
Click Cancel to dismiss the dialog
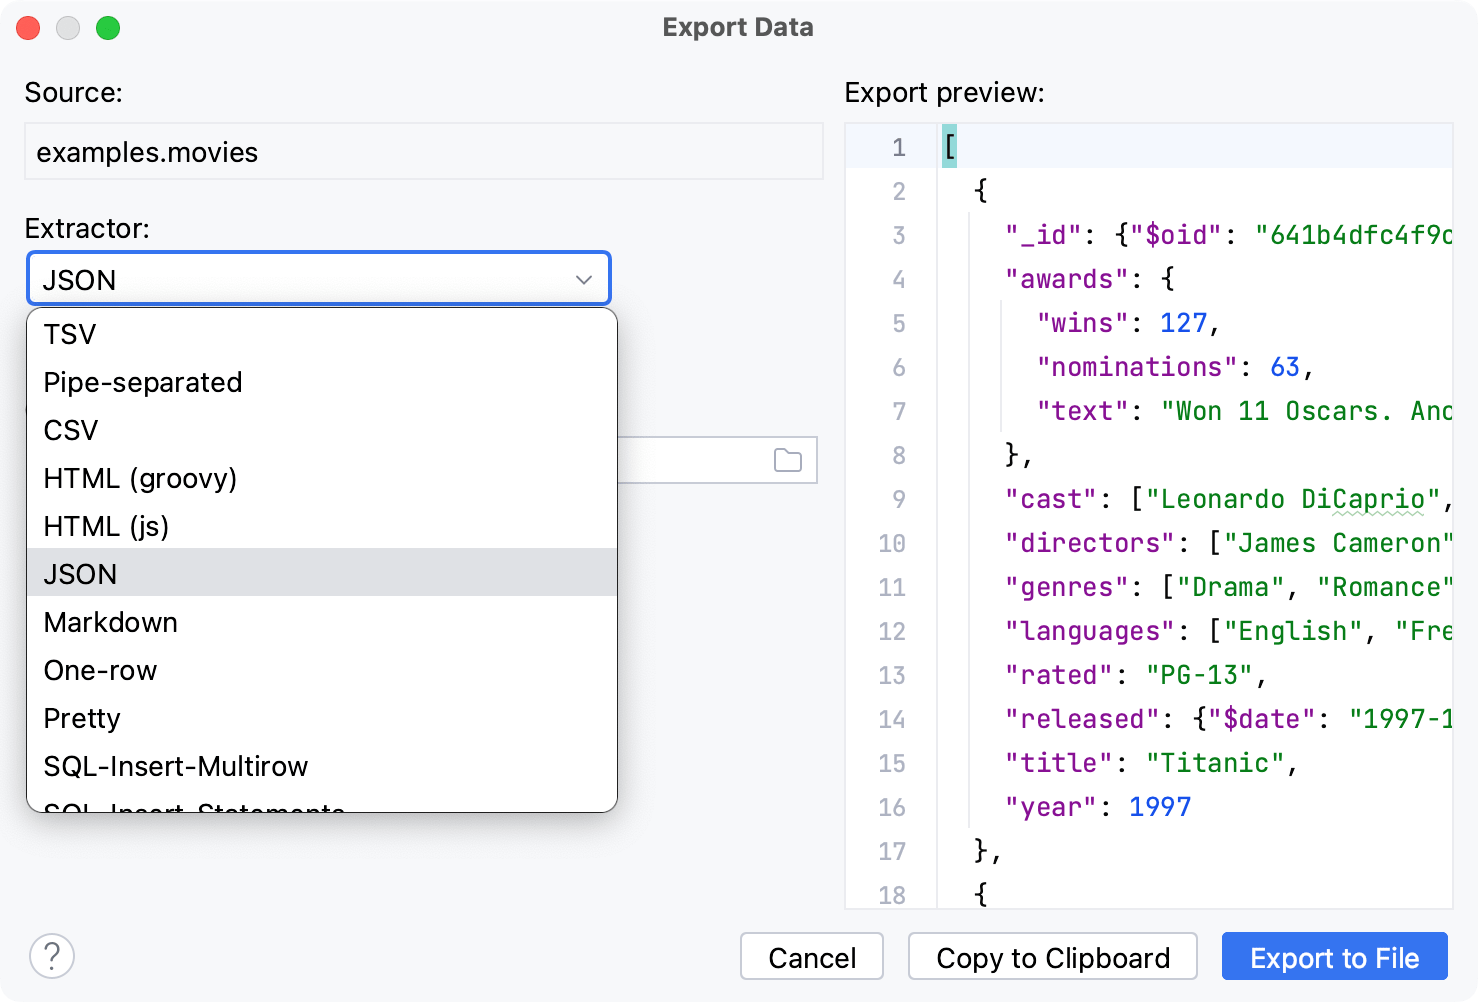811,957
